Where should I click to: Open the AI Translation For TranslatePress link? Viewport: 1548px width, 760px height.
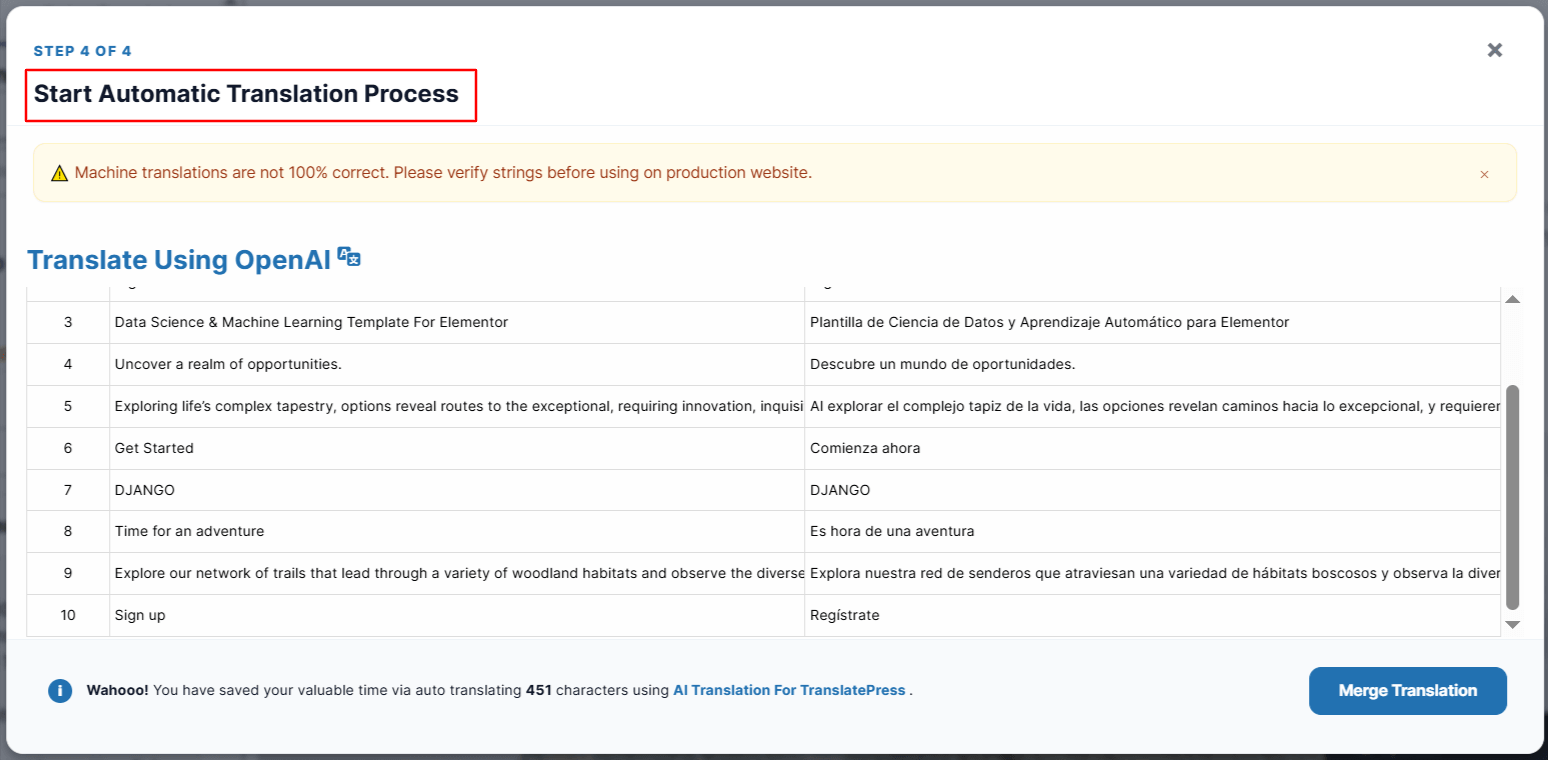point(789,690)
